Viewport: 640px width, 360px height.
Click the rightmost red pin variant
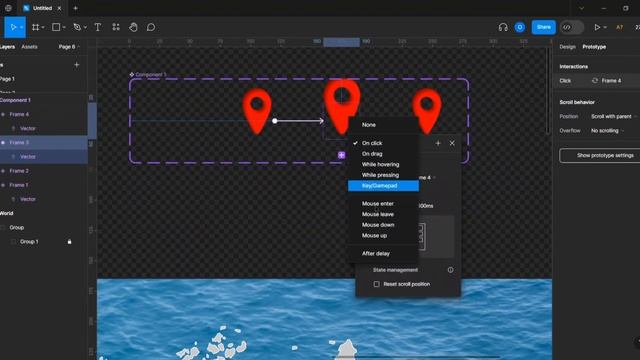(427, 111)
